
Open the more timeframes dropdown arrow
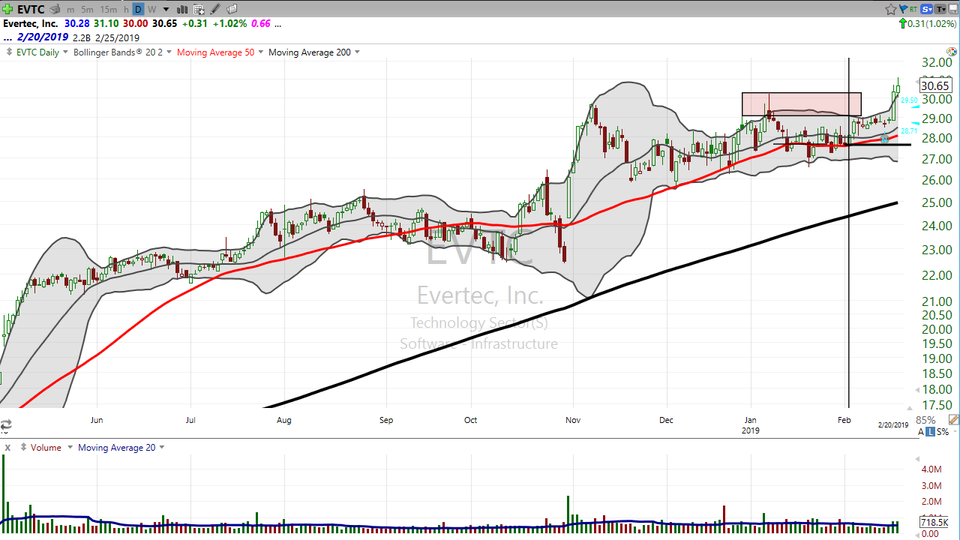coord(166,9)
